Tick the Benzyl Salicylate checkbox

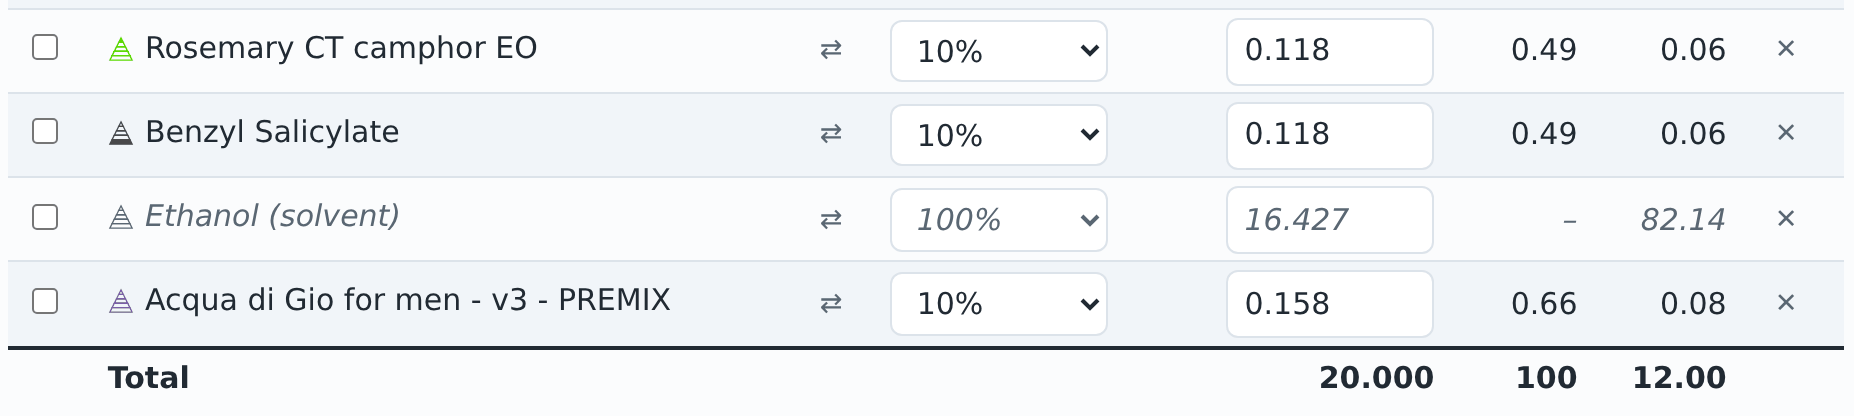tap(45, 131)
